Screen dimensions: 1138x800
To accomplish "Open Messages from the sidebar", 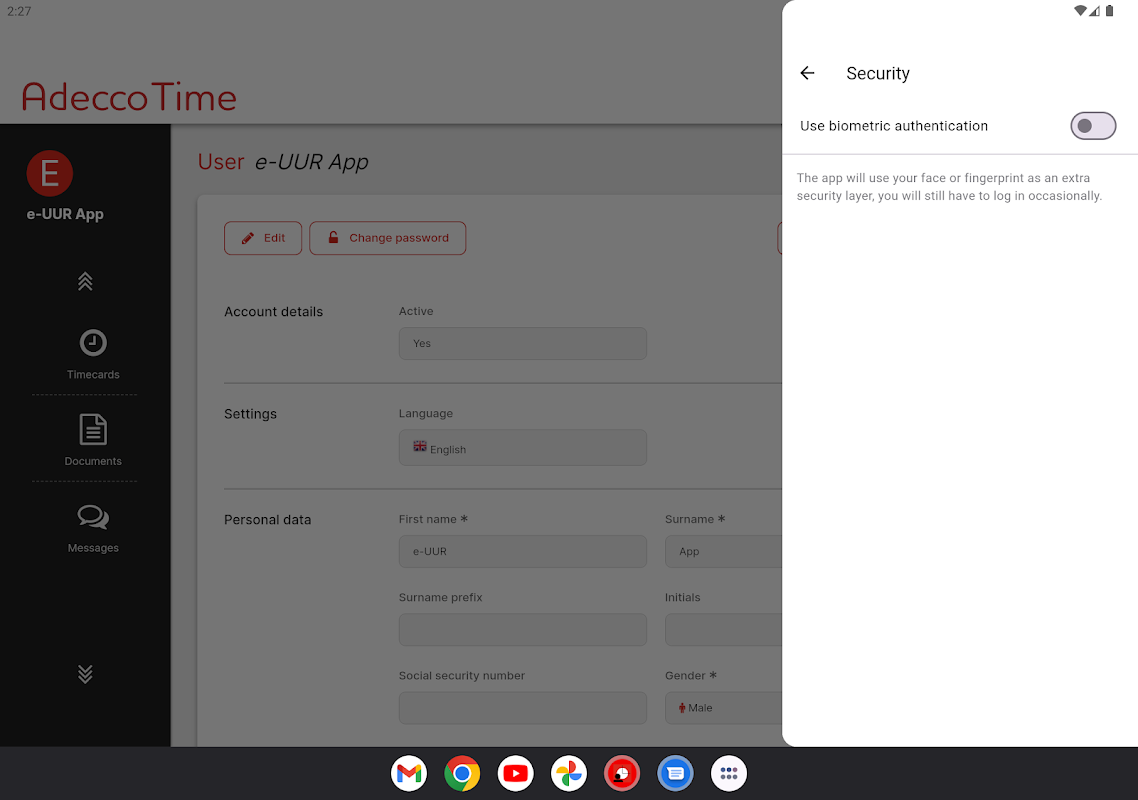I will pos(93,528).
